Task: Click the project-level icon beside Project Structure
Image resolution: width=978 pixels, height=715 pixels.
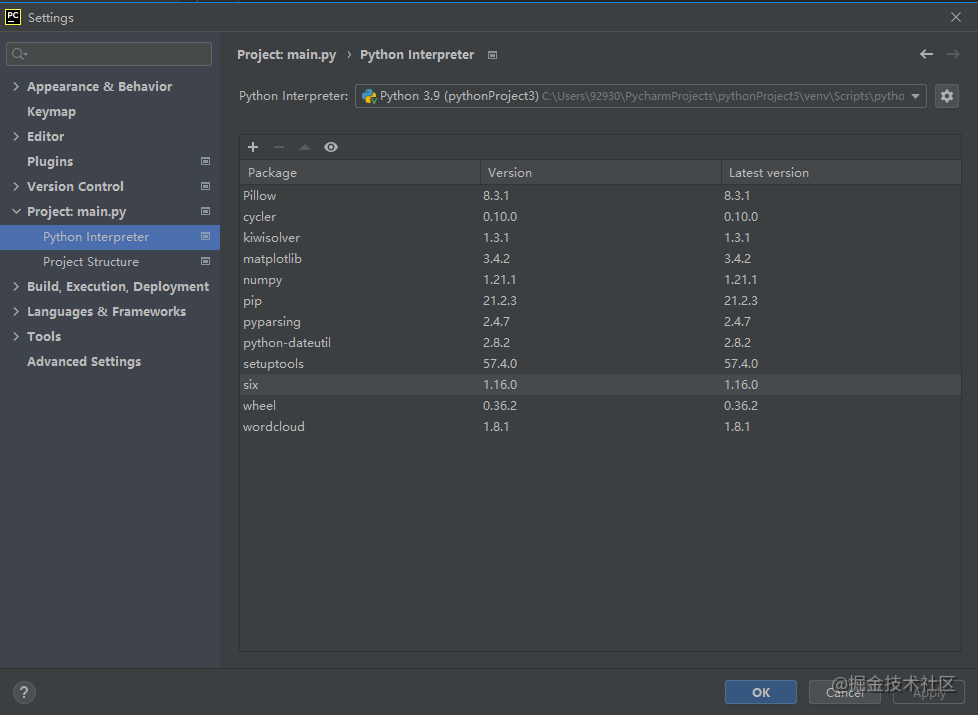Action: [x=205, y=261]
